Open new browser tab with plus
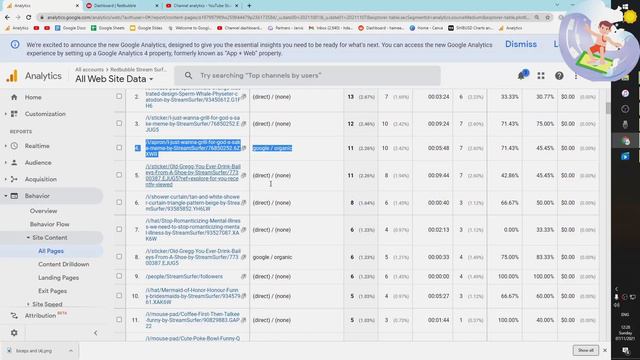This screenshot has height=360, width=640. [x=249, y=6]
